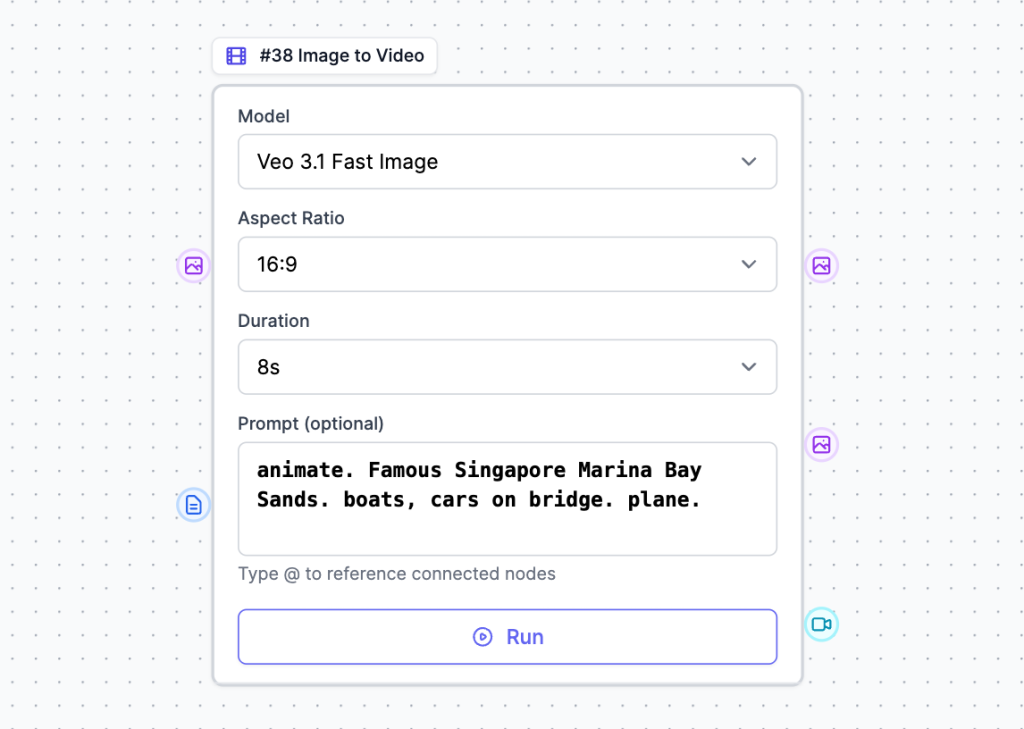This screenshot has height=729, width=1024.
Task: Expand the Aspect Ratio dropdown arrow
Action: click(x=749, y=264)
